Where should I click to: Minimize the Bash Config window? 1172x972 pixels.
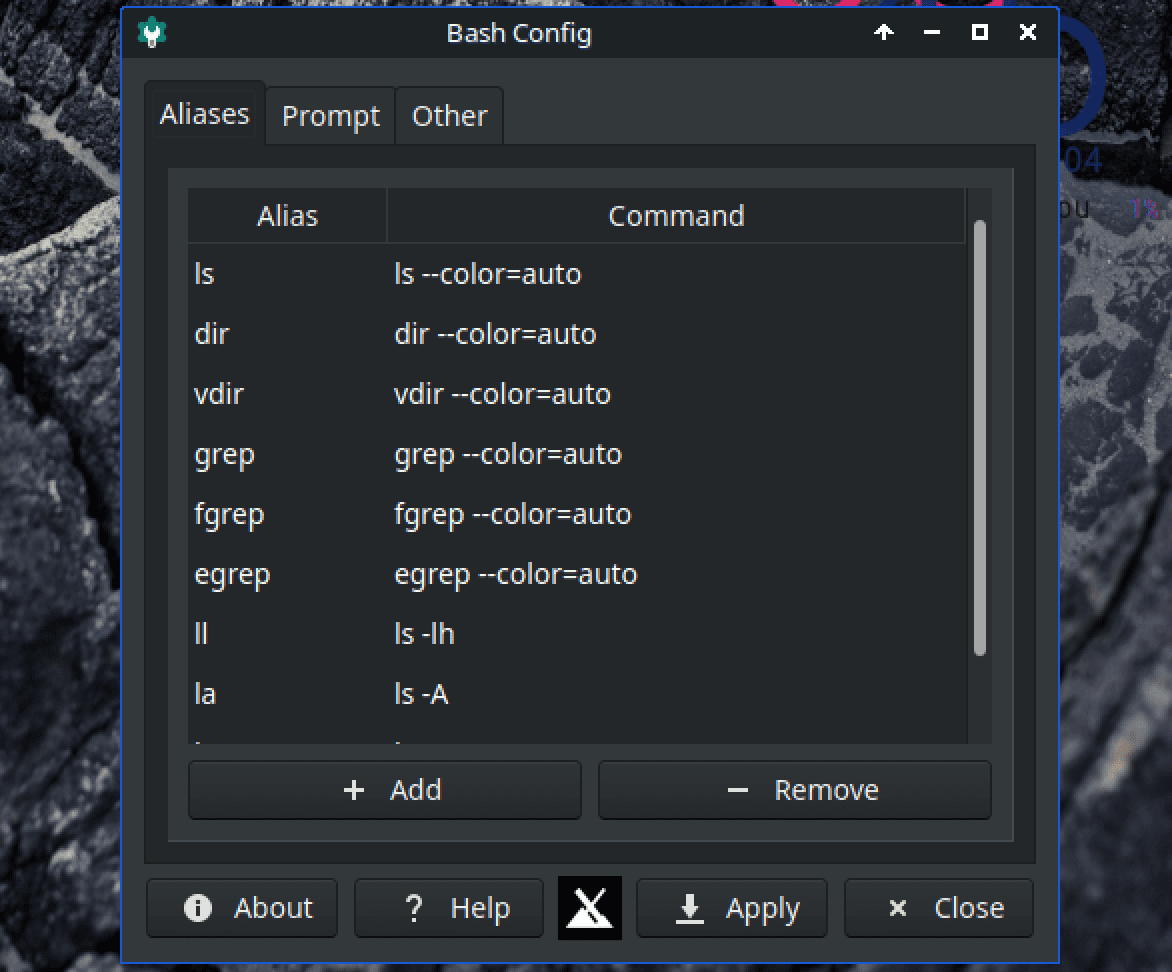pyautogui.click(x=931, y=32)
